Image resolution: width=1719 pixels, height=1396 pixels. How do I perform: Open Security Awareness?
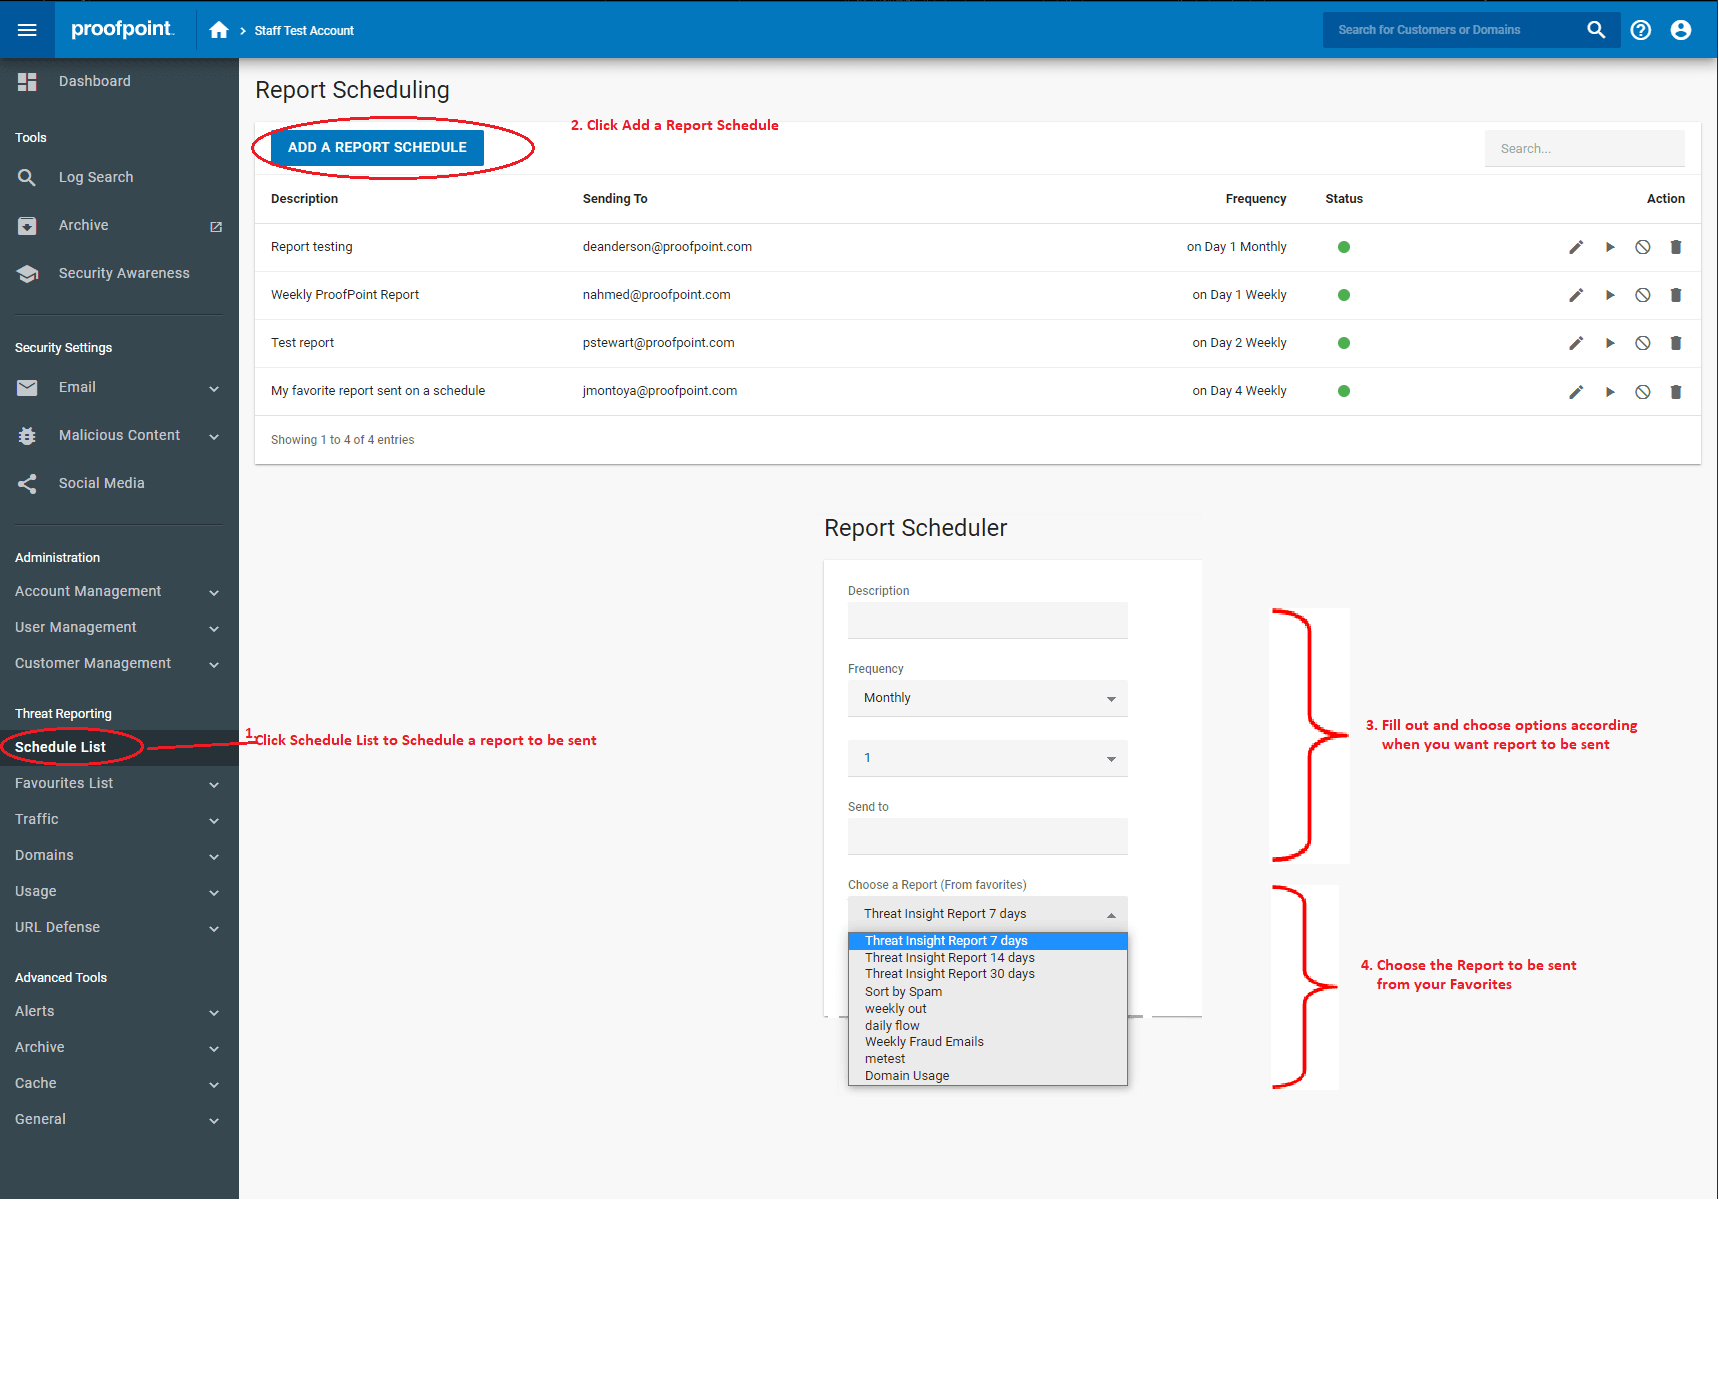[124, 273]
